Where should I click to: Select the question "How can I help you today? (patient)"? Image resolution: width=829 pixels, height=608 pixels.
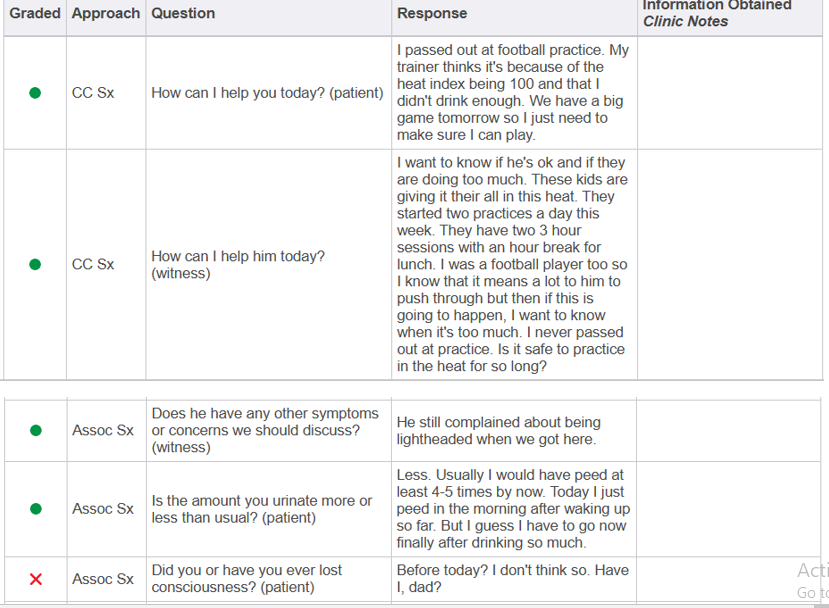(267, 93)
